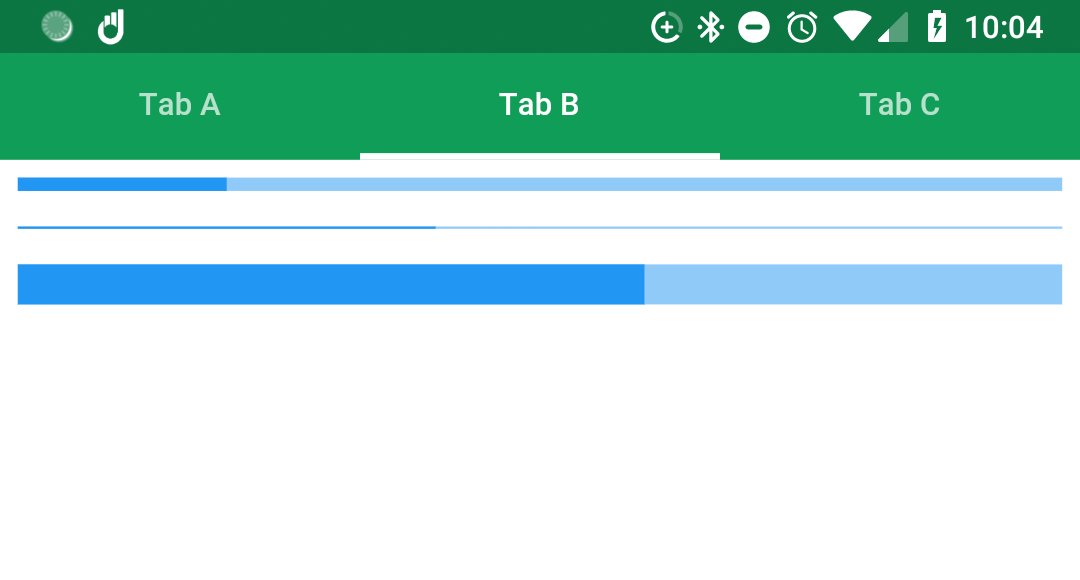Screen dimensions: 1080x580
Task: Select the Tab B label
Action: [539, 105]
